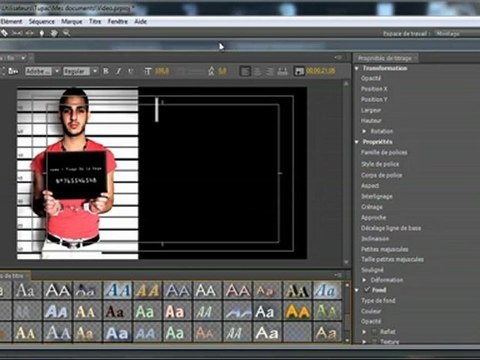The width and height of the screenshot is (480, 360).
Task: Click the canvas scrollbar down arrow
Action: pos(346,262)
